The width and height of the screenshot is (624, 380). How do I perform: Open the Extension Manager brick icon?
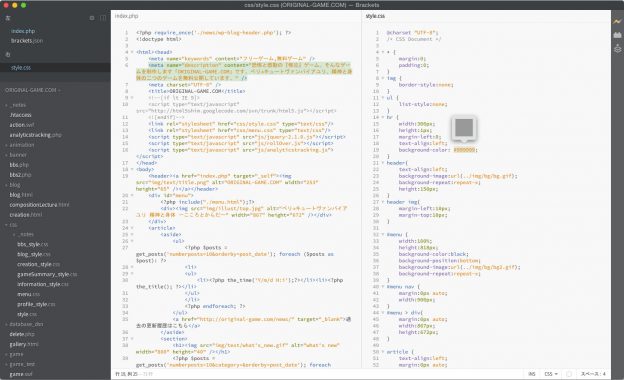[617, 35]
